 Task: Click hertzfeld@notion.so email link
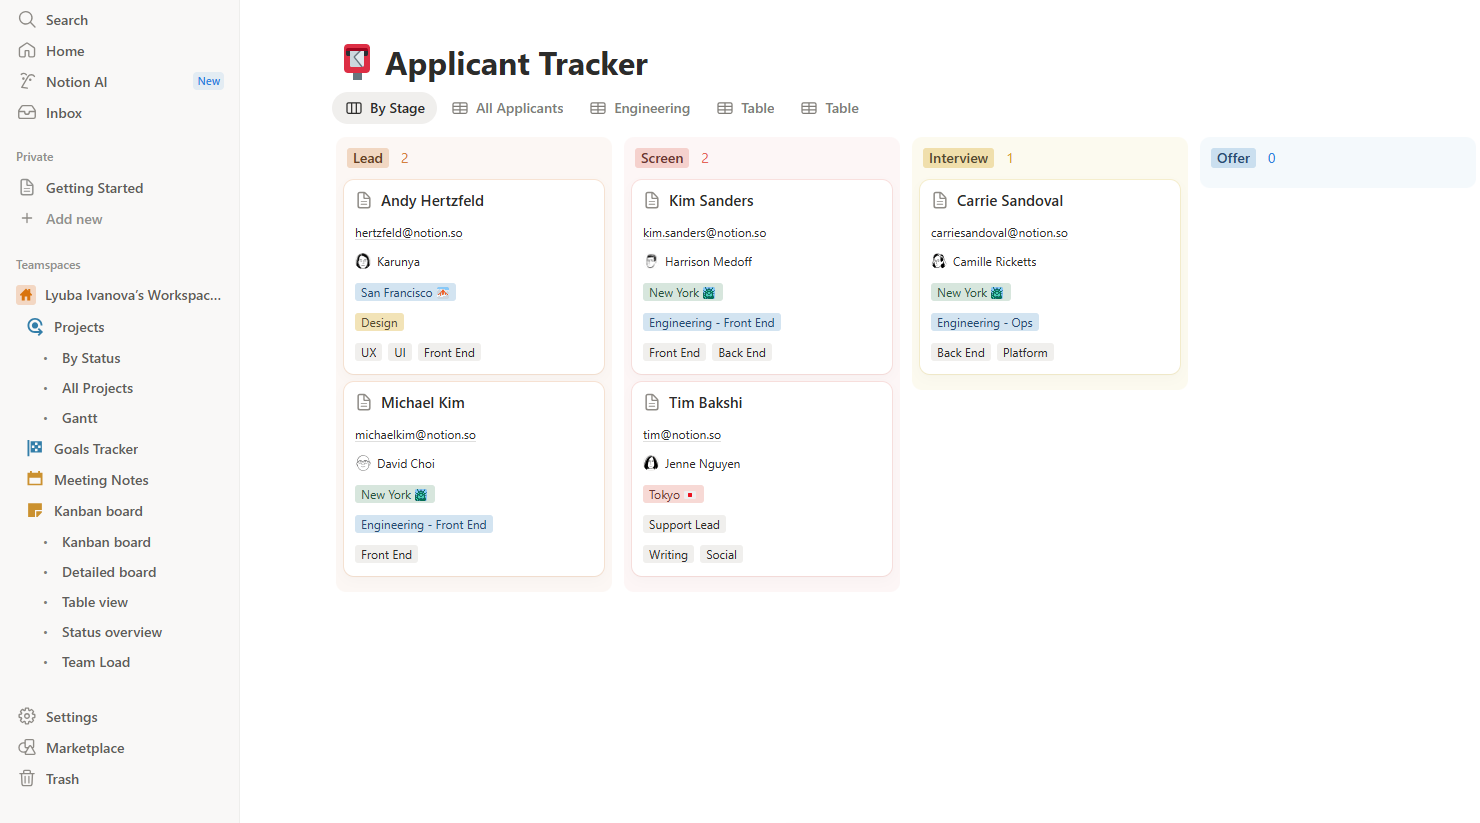pyautogui.click(x=408, y=233)
